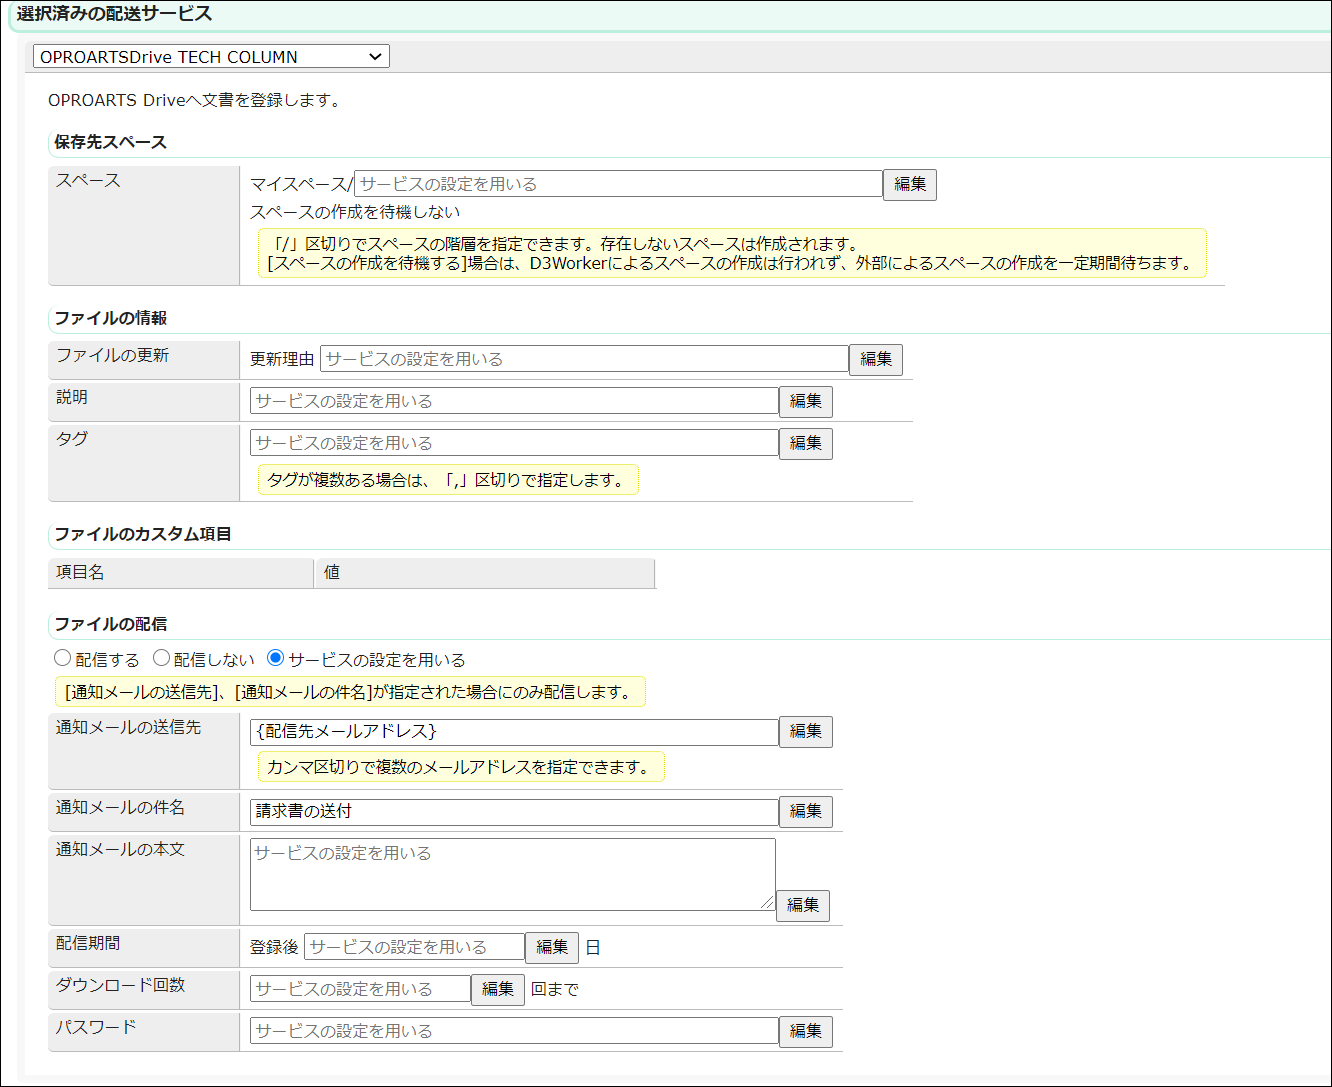The height and width of the screenshot is (1087, 1332).
Task: Click the 更新理由 input field
Action: tap(584, 359)
